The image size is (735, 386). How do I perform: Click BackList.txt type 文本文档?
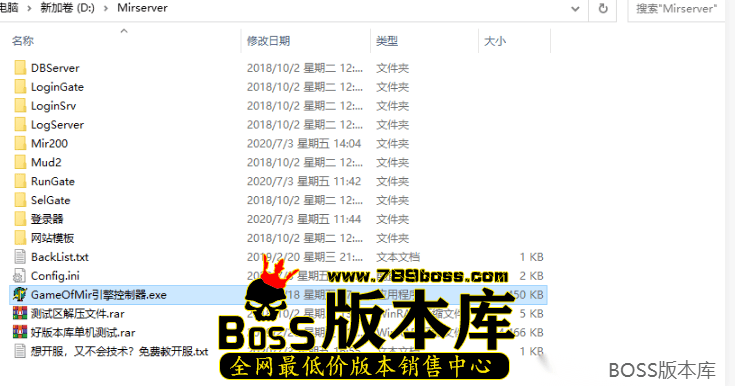pos(398,257)
